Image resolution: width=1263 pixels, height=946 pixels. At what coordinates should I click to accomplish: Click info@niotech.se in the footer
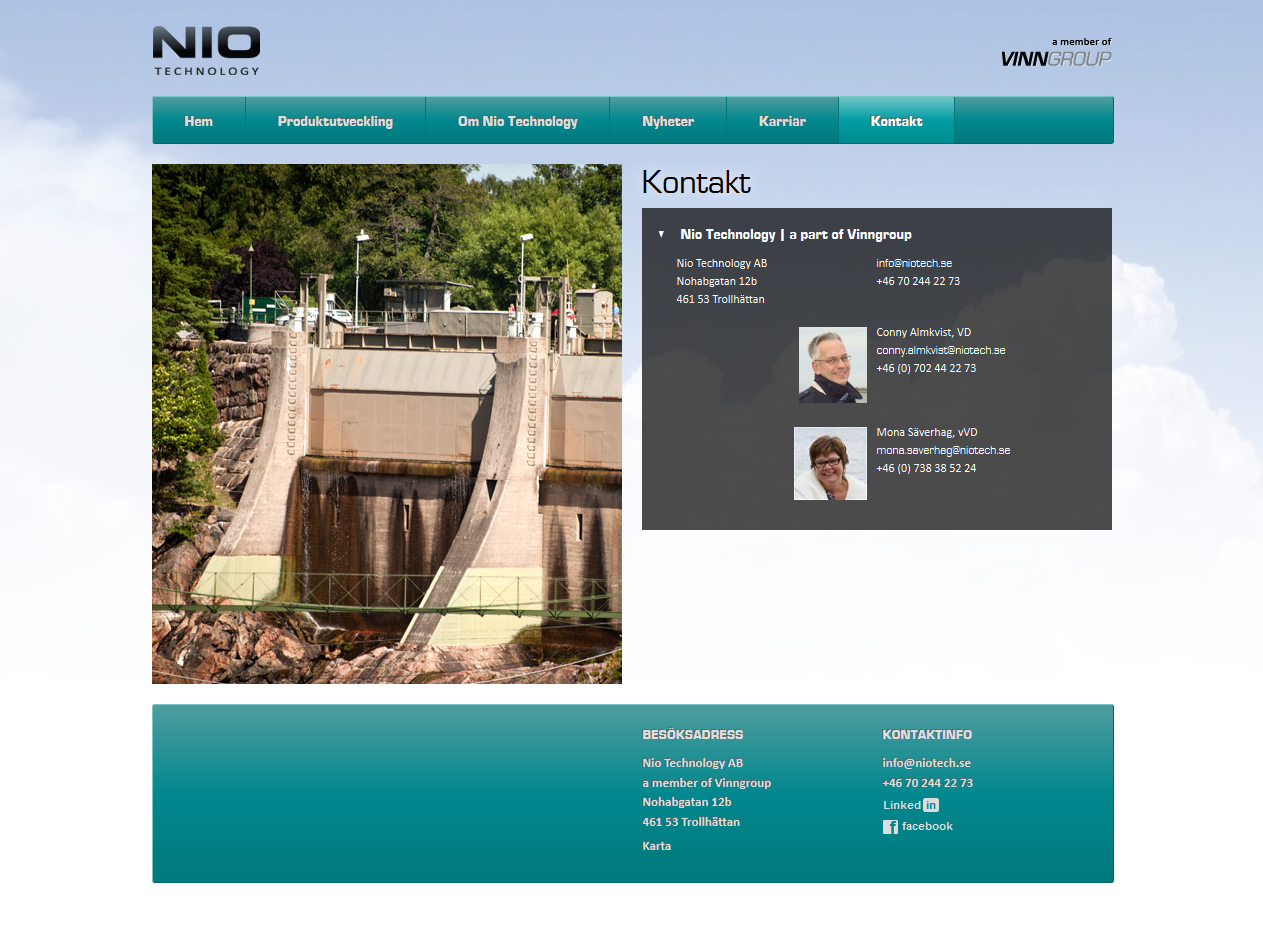[927, 763]
